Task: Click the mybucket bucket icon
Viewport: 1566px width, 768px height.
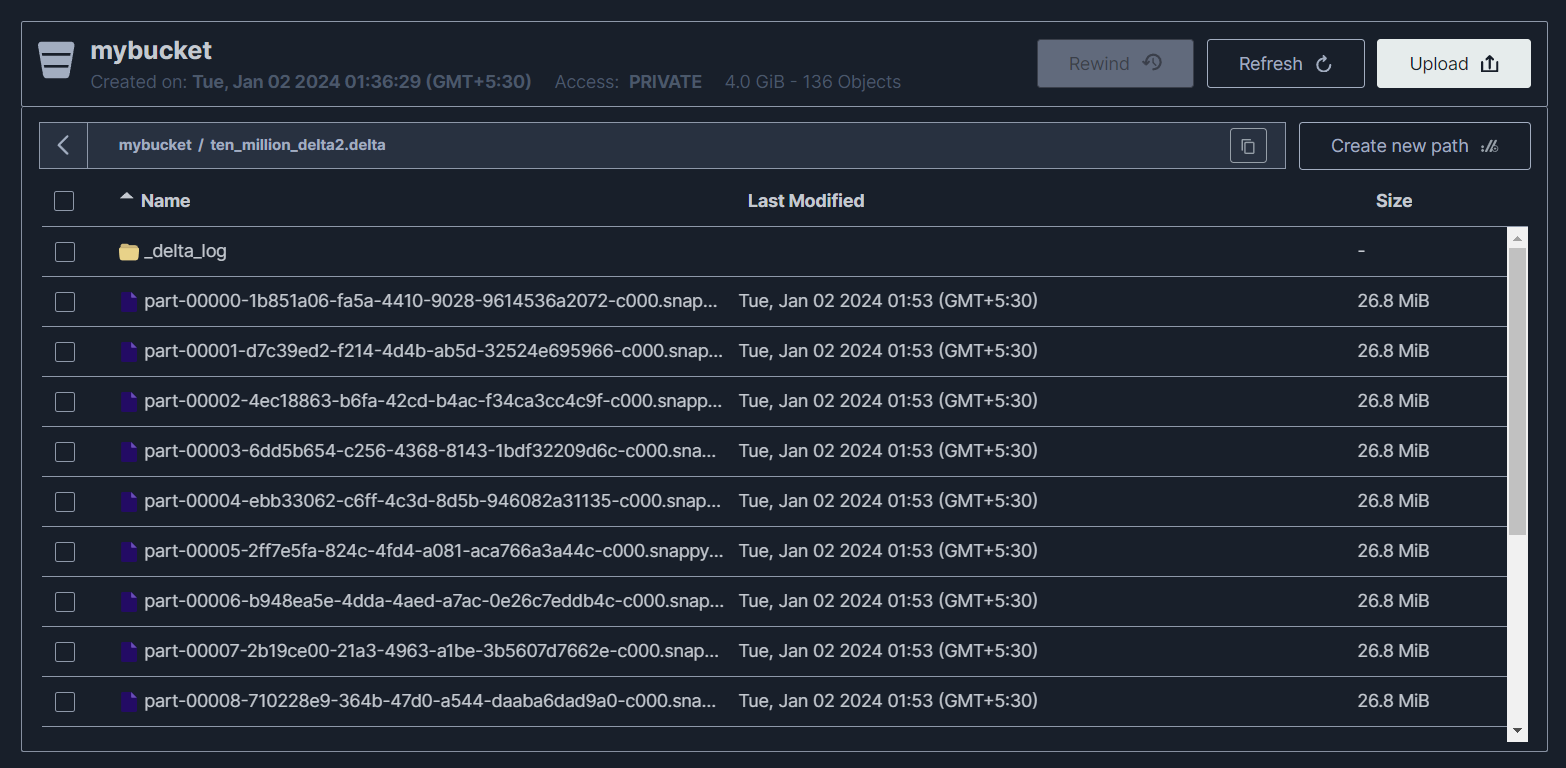Action: point(56,60)
